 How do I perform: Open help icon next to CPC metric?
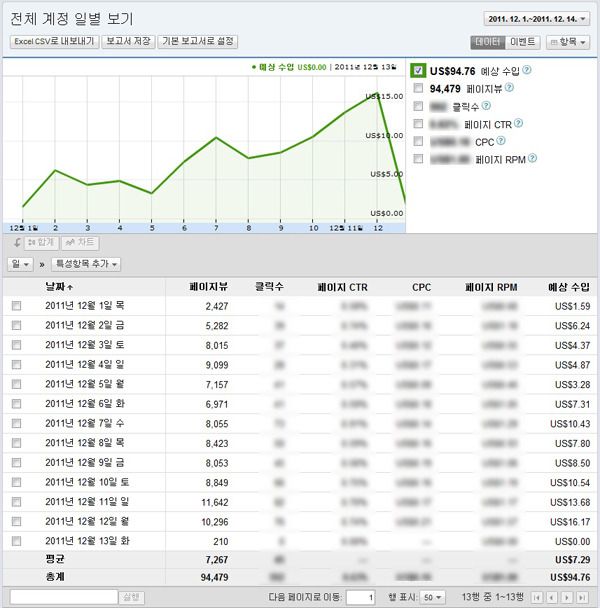(x=501, y=141)
